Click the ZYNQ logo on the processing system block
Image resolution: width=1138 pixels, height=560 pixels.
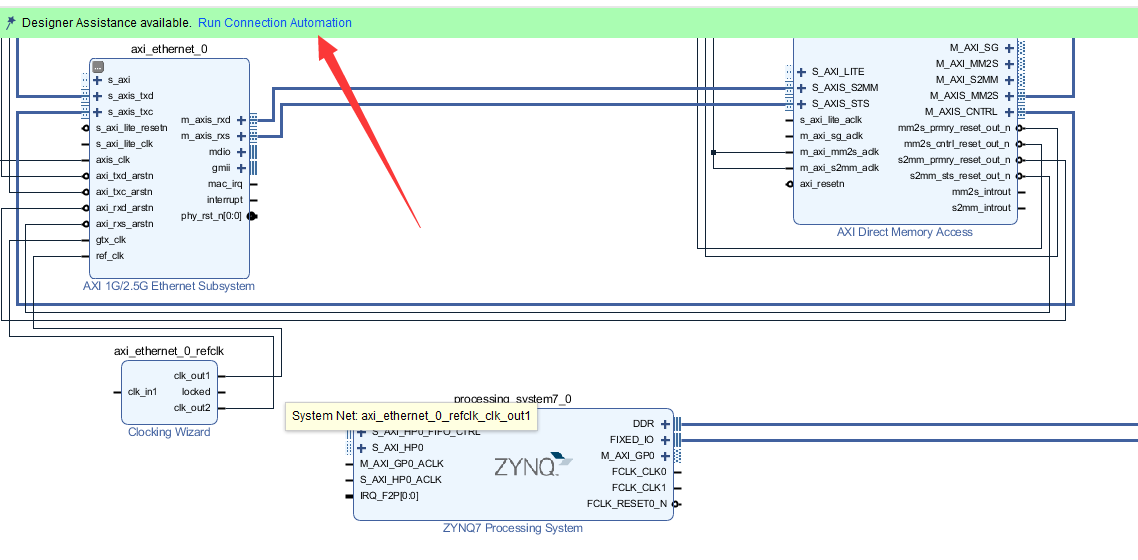(533, 466)
